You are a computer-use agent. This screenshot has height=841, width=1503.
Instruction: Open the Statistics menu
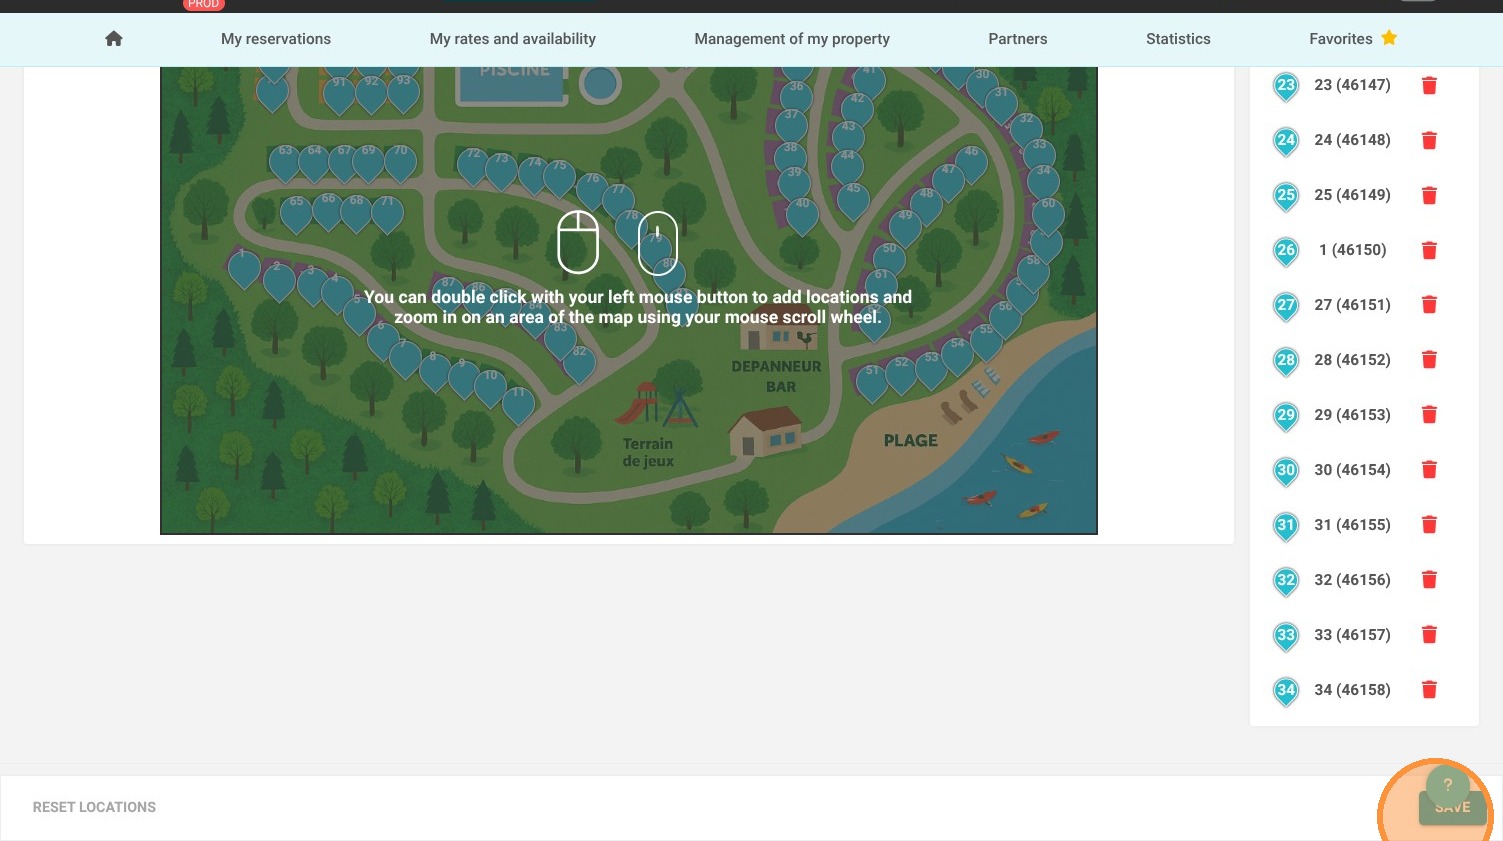click(1178, 39)
